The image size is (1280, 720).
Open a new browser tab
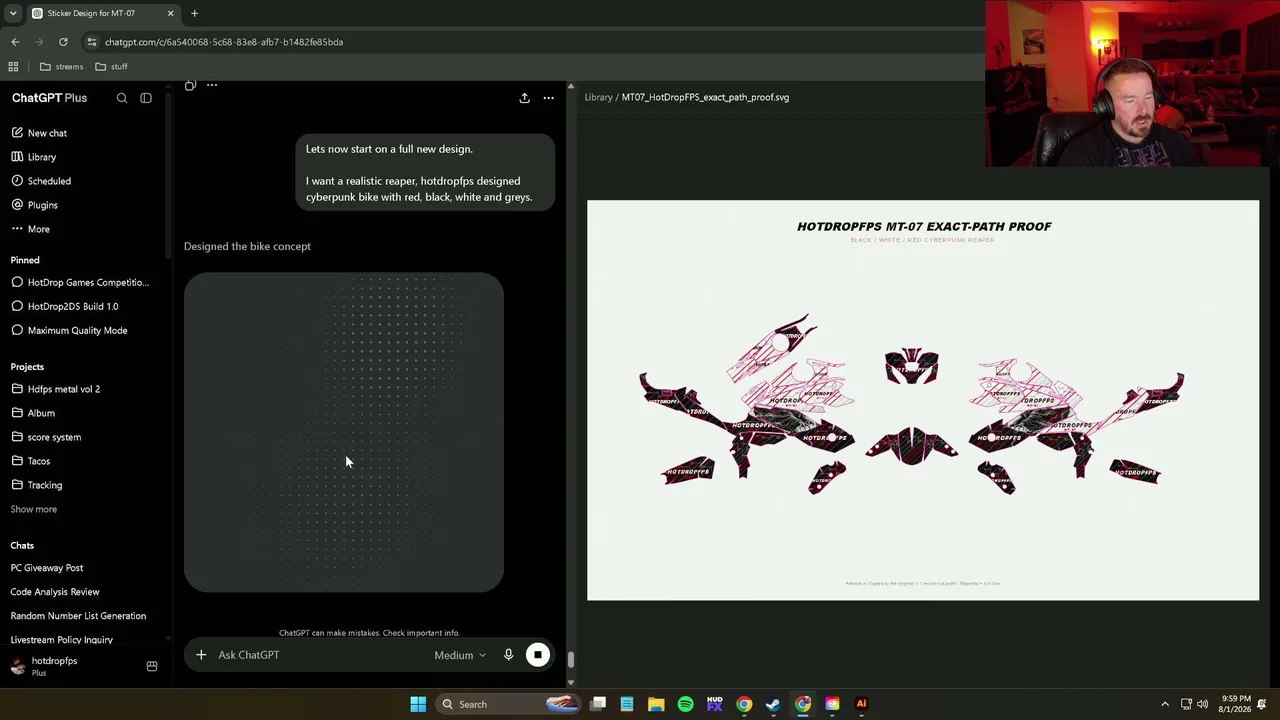pos(194,13)
